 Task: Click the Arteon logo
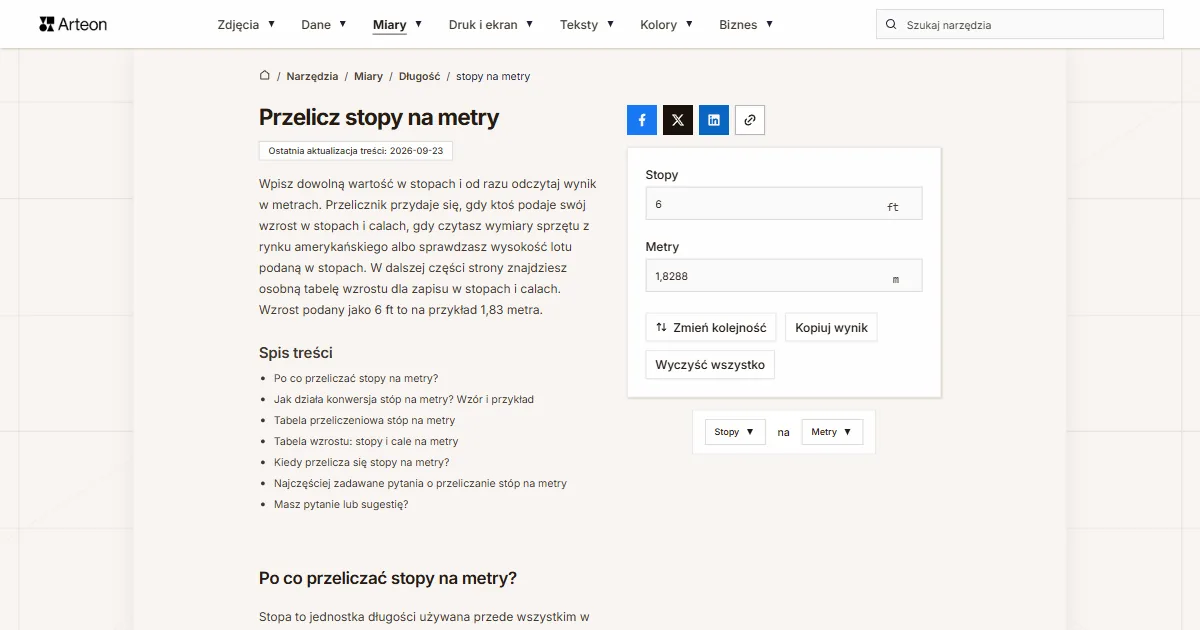pyautogui.click(x=73, y=24)
